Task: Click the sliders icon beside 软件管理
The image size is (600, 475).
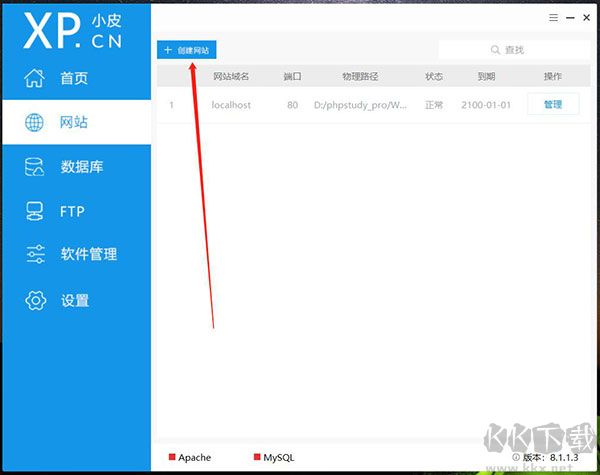Action: [x=36, y=254]
